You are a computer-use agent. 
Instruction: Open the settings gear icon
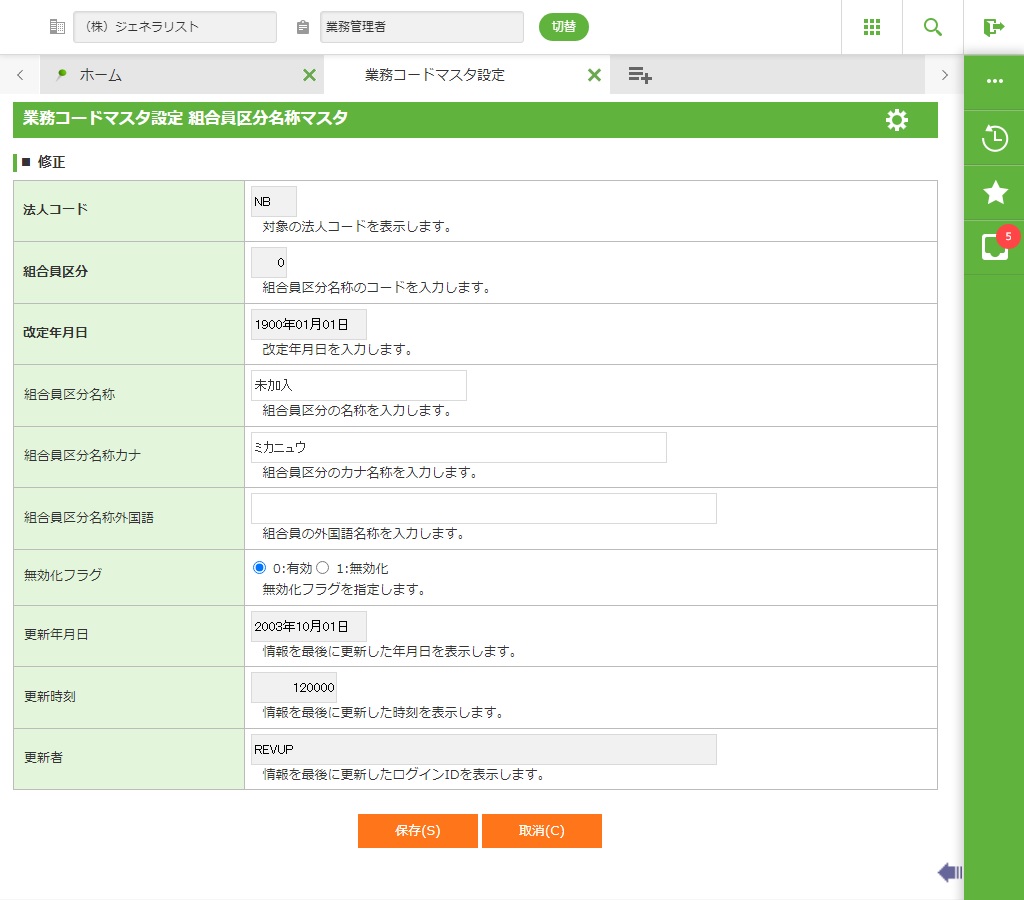(897, 120)
